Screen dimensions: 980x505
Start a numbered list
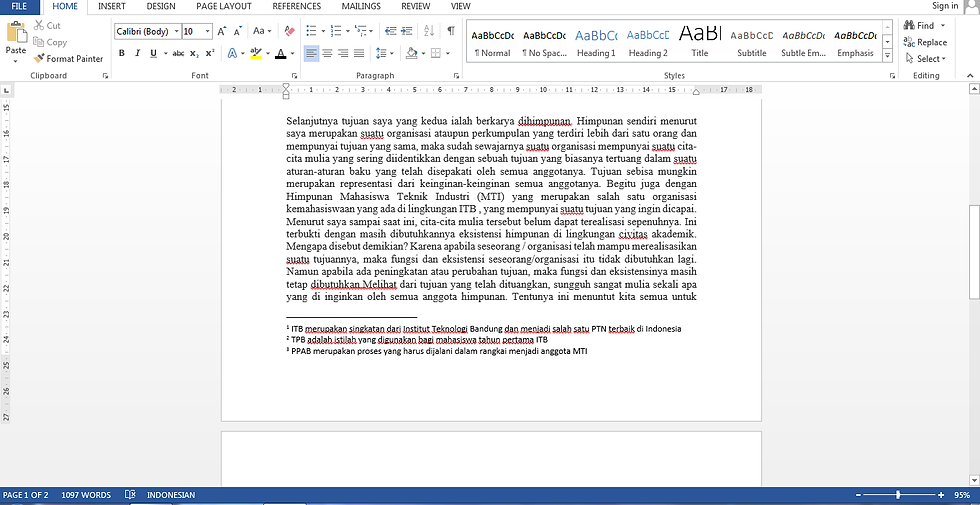click(x=335, y=31)
